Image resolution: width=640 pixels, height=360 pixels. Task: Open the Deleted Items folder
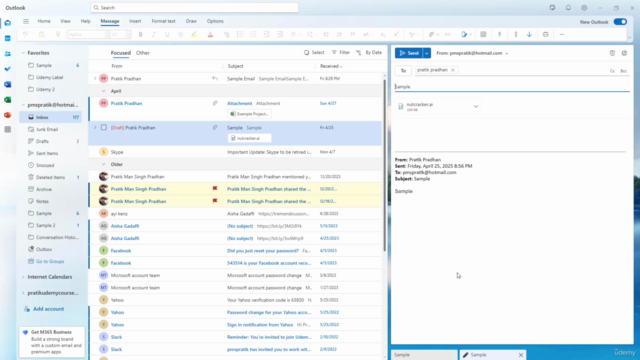click(50, 178)
